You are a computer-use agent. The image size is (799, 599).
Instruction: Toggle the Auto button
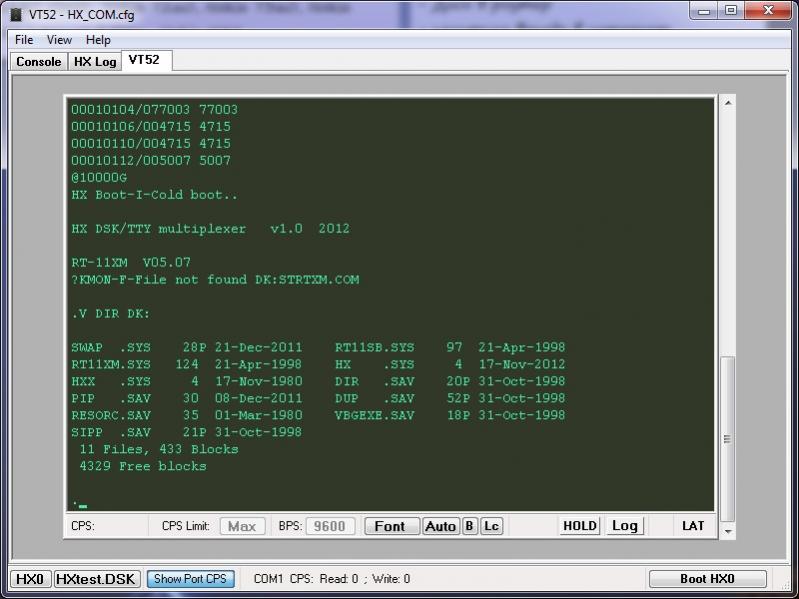point(440,526)
